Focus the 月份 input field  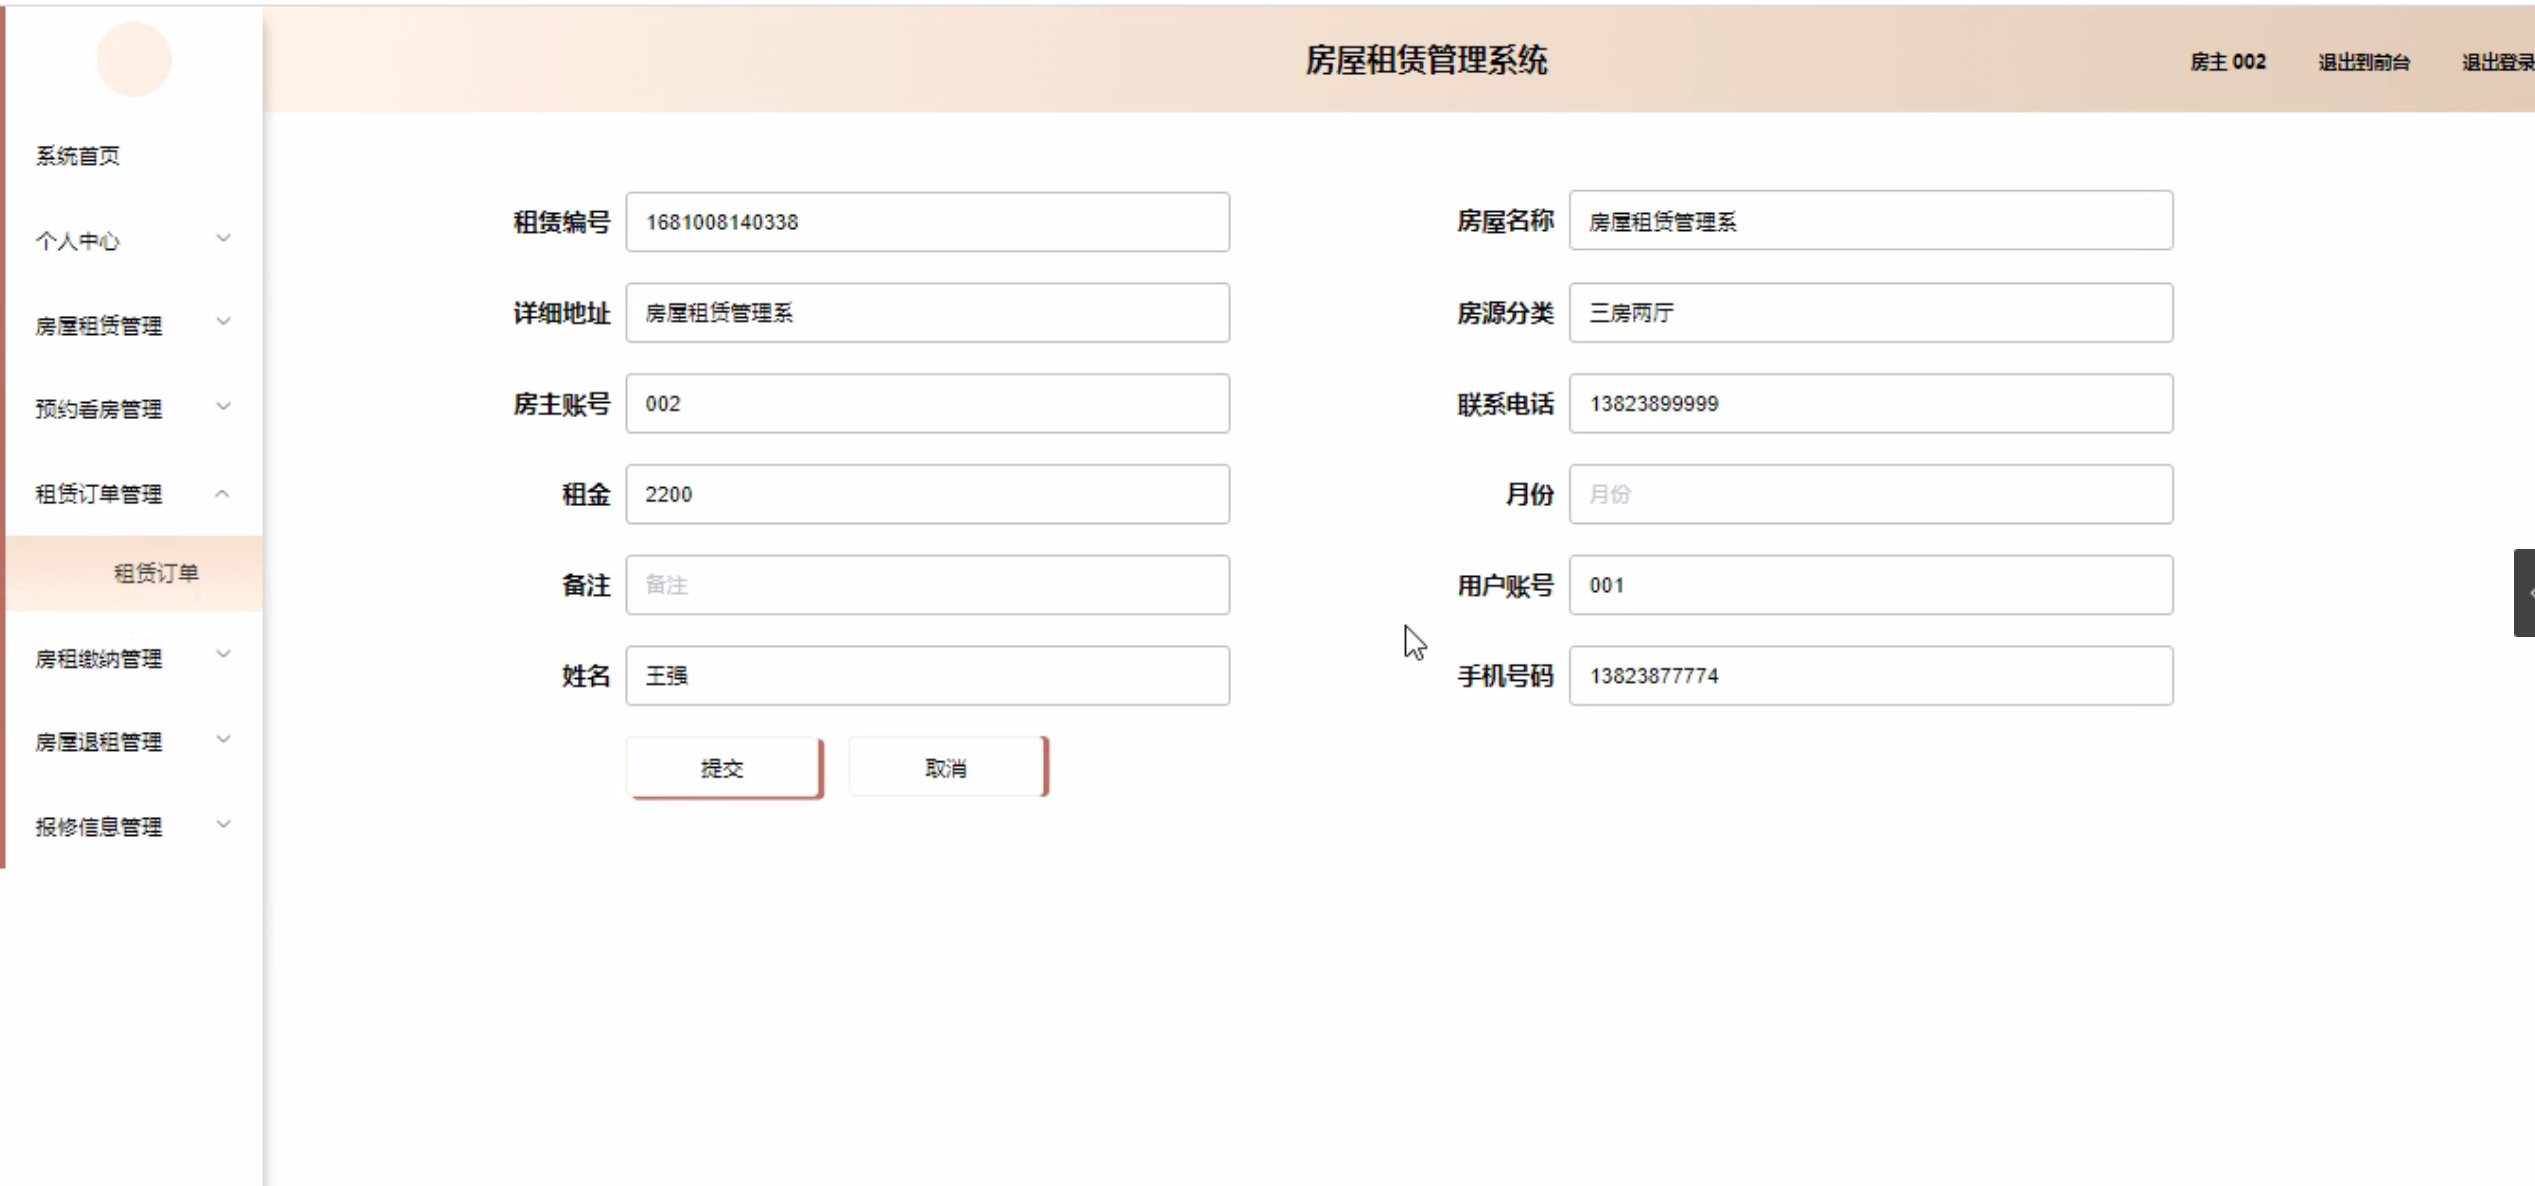(x=1869, y=494)
